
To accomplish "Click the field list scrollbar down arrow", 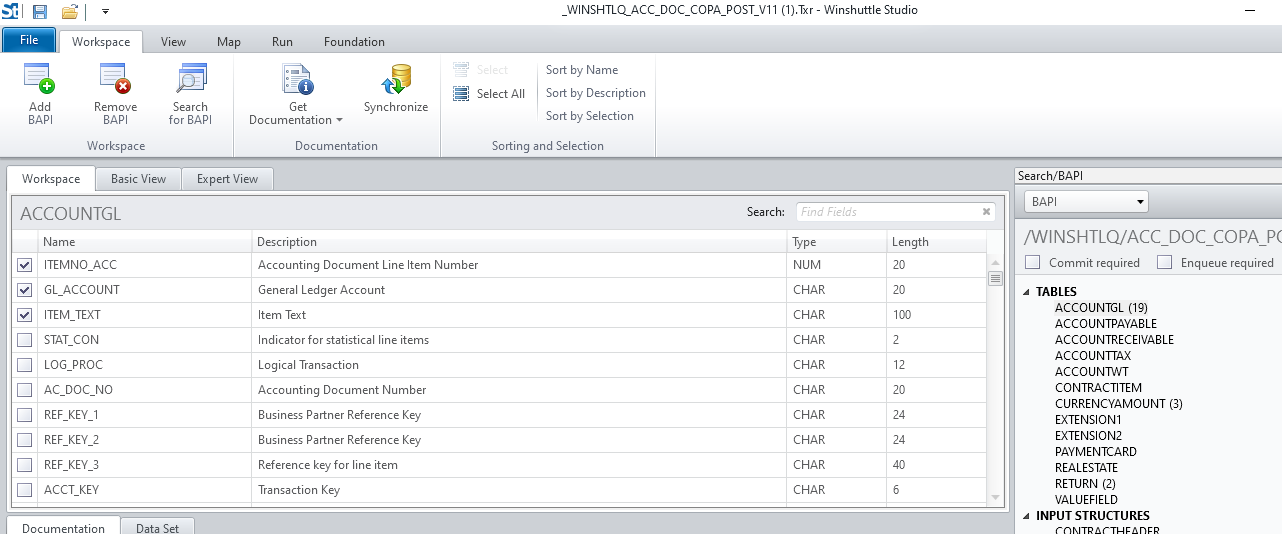I will [x=995, y=497].
